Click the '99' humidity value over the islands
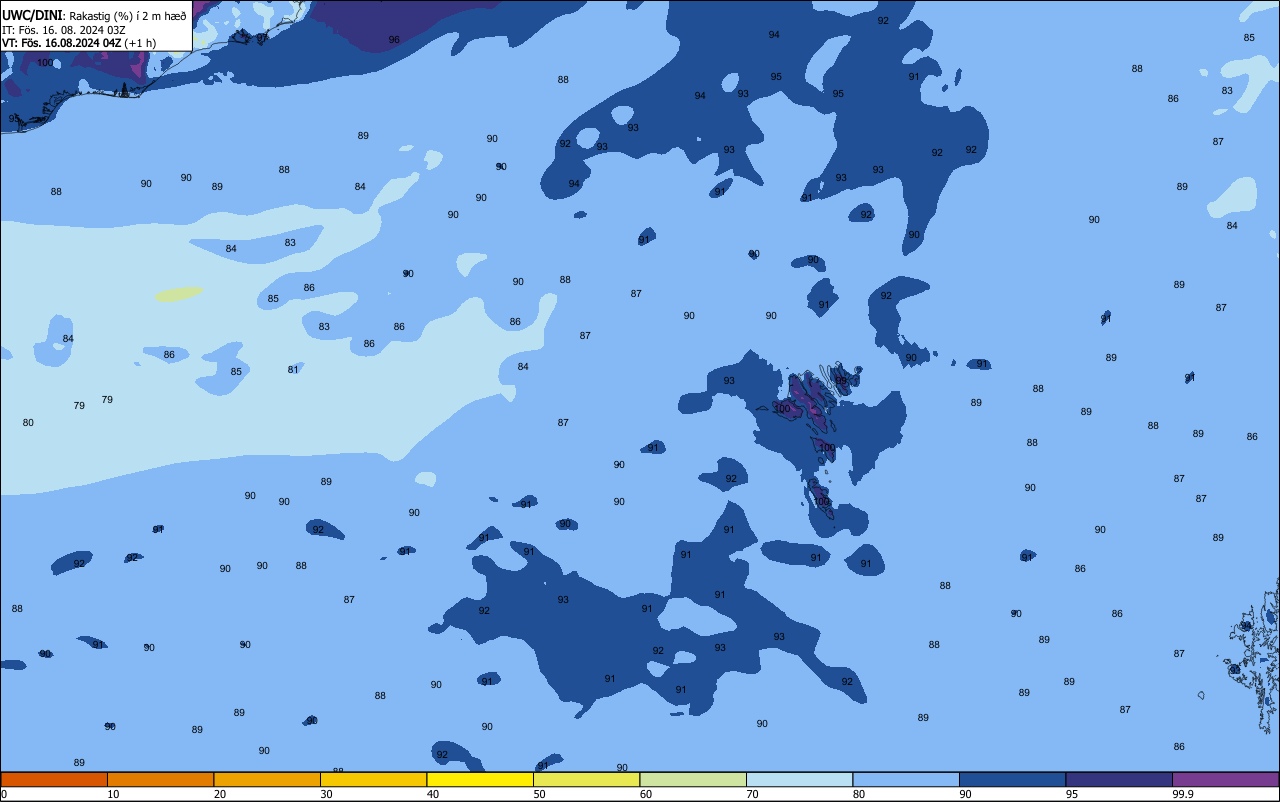Screen dimensions: 1280x802 click(x=841, y=380)
